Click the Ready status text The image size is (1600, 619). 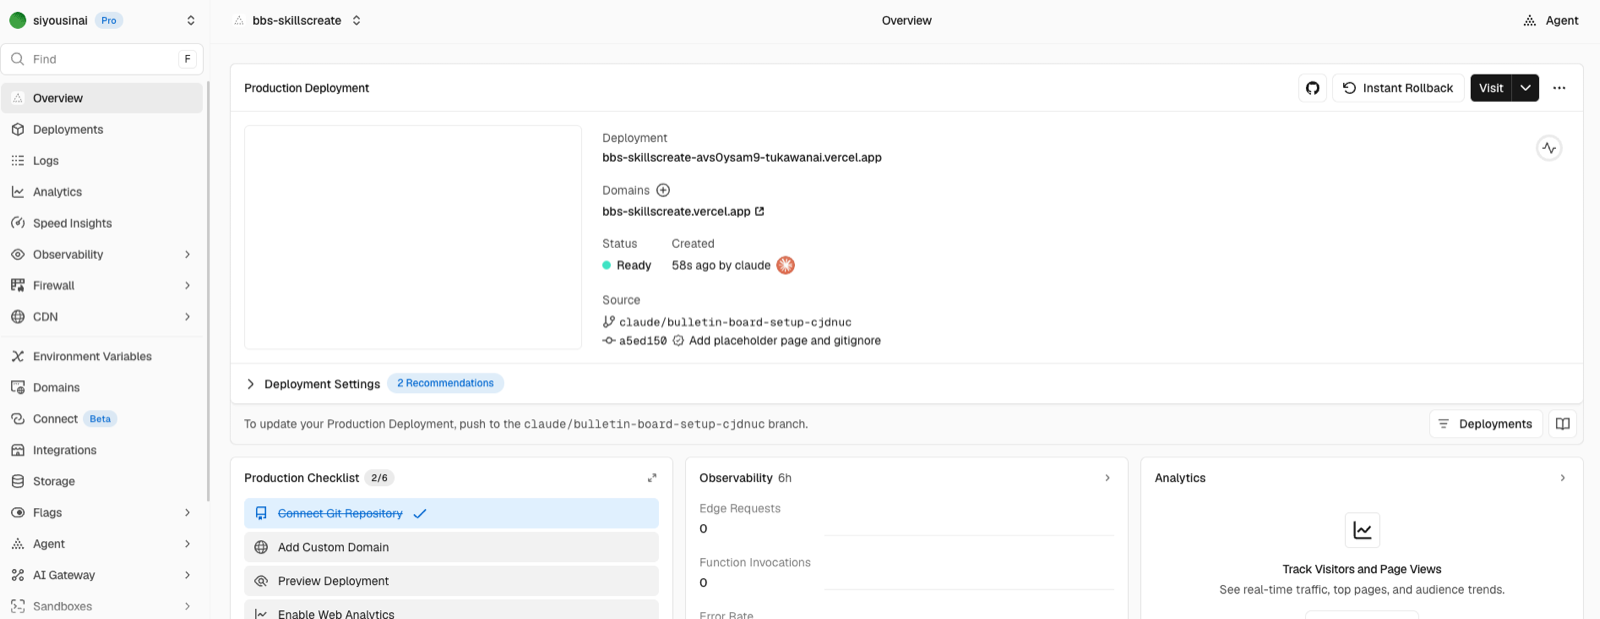(x=634, y=265)
